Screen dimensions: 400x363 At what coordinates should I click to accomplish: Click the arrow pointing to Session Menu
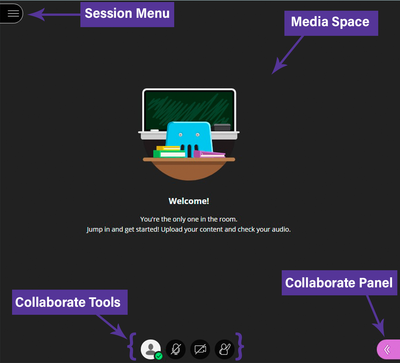54,14
